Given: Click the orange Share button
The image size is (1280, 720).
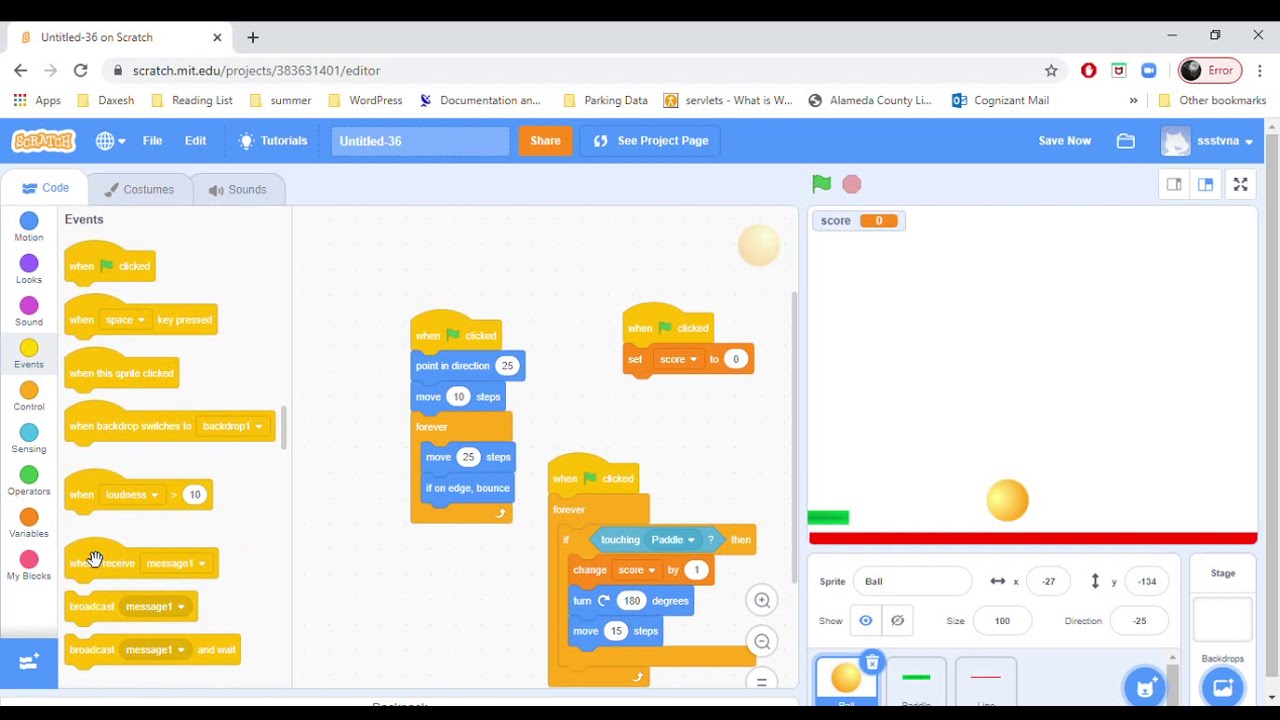Looking at the screenshot, I should tap(545, 141).
